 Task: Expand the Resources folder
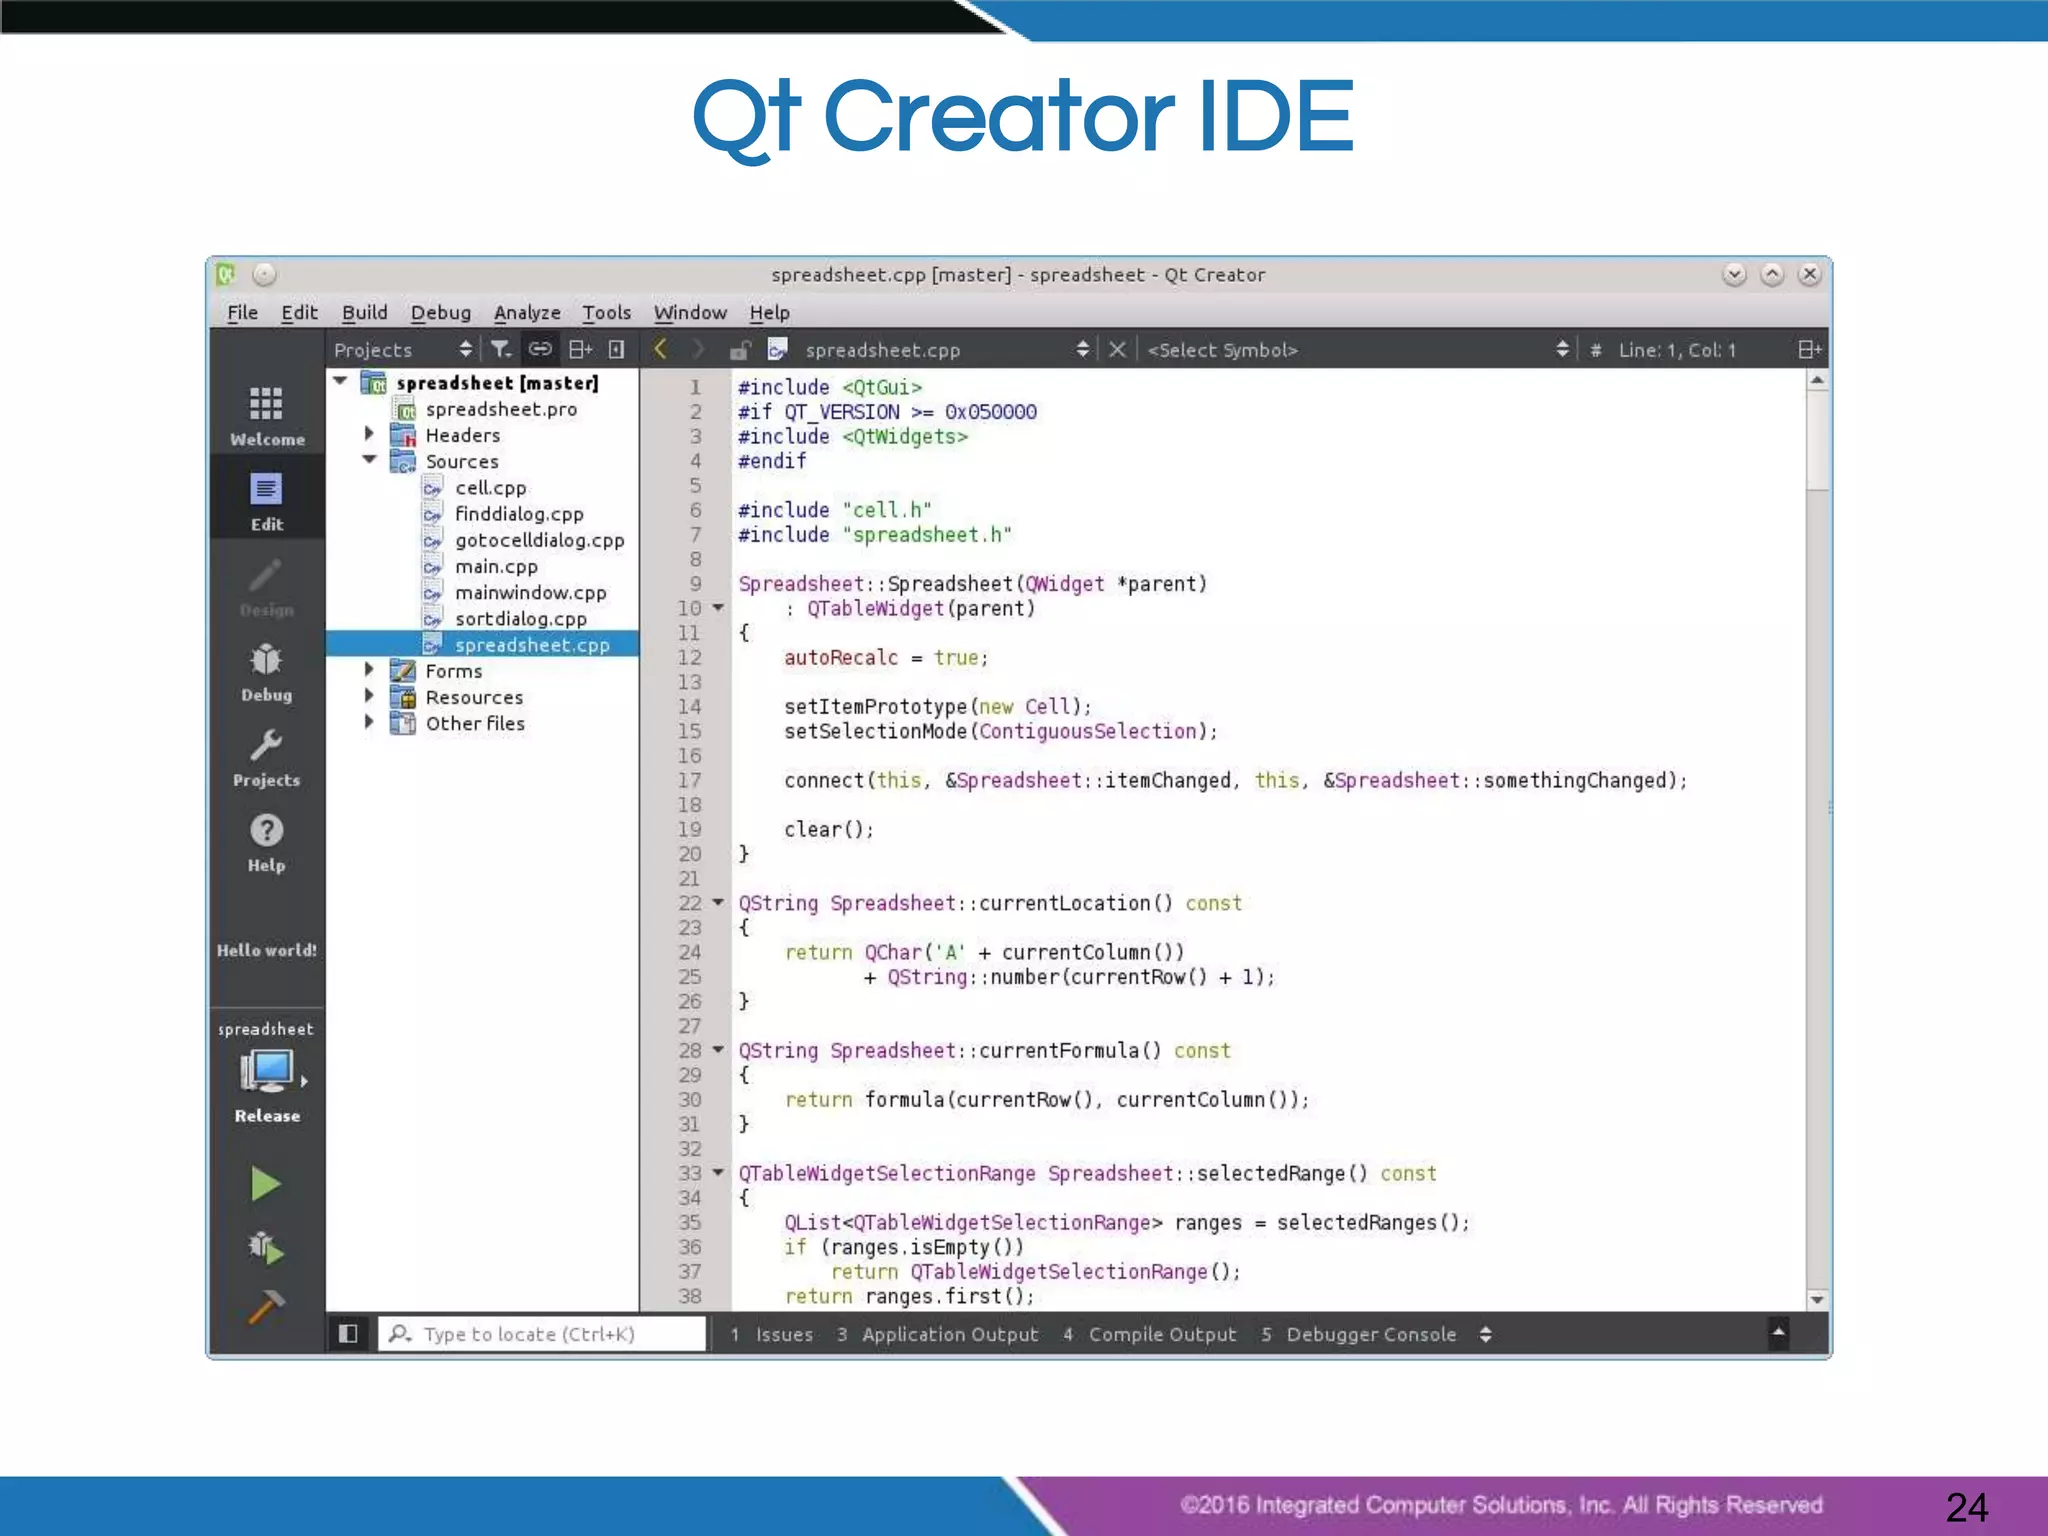tap(369, 696)
